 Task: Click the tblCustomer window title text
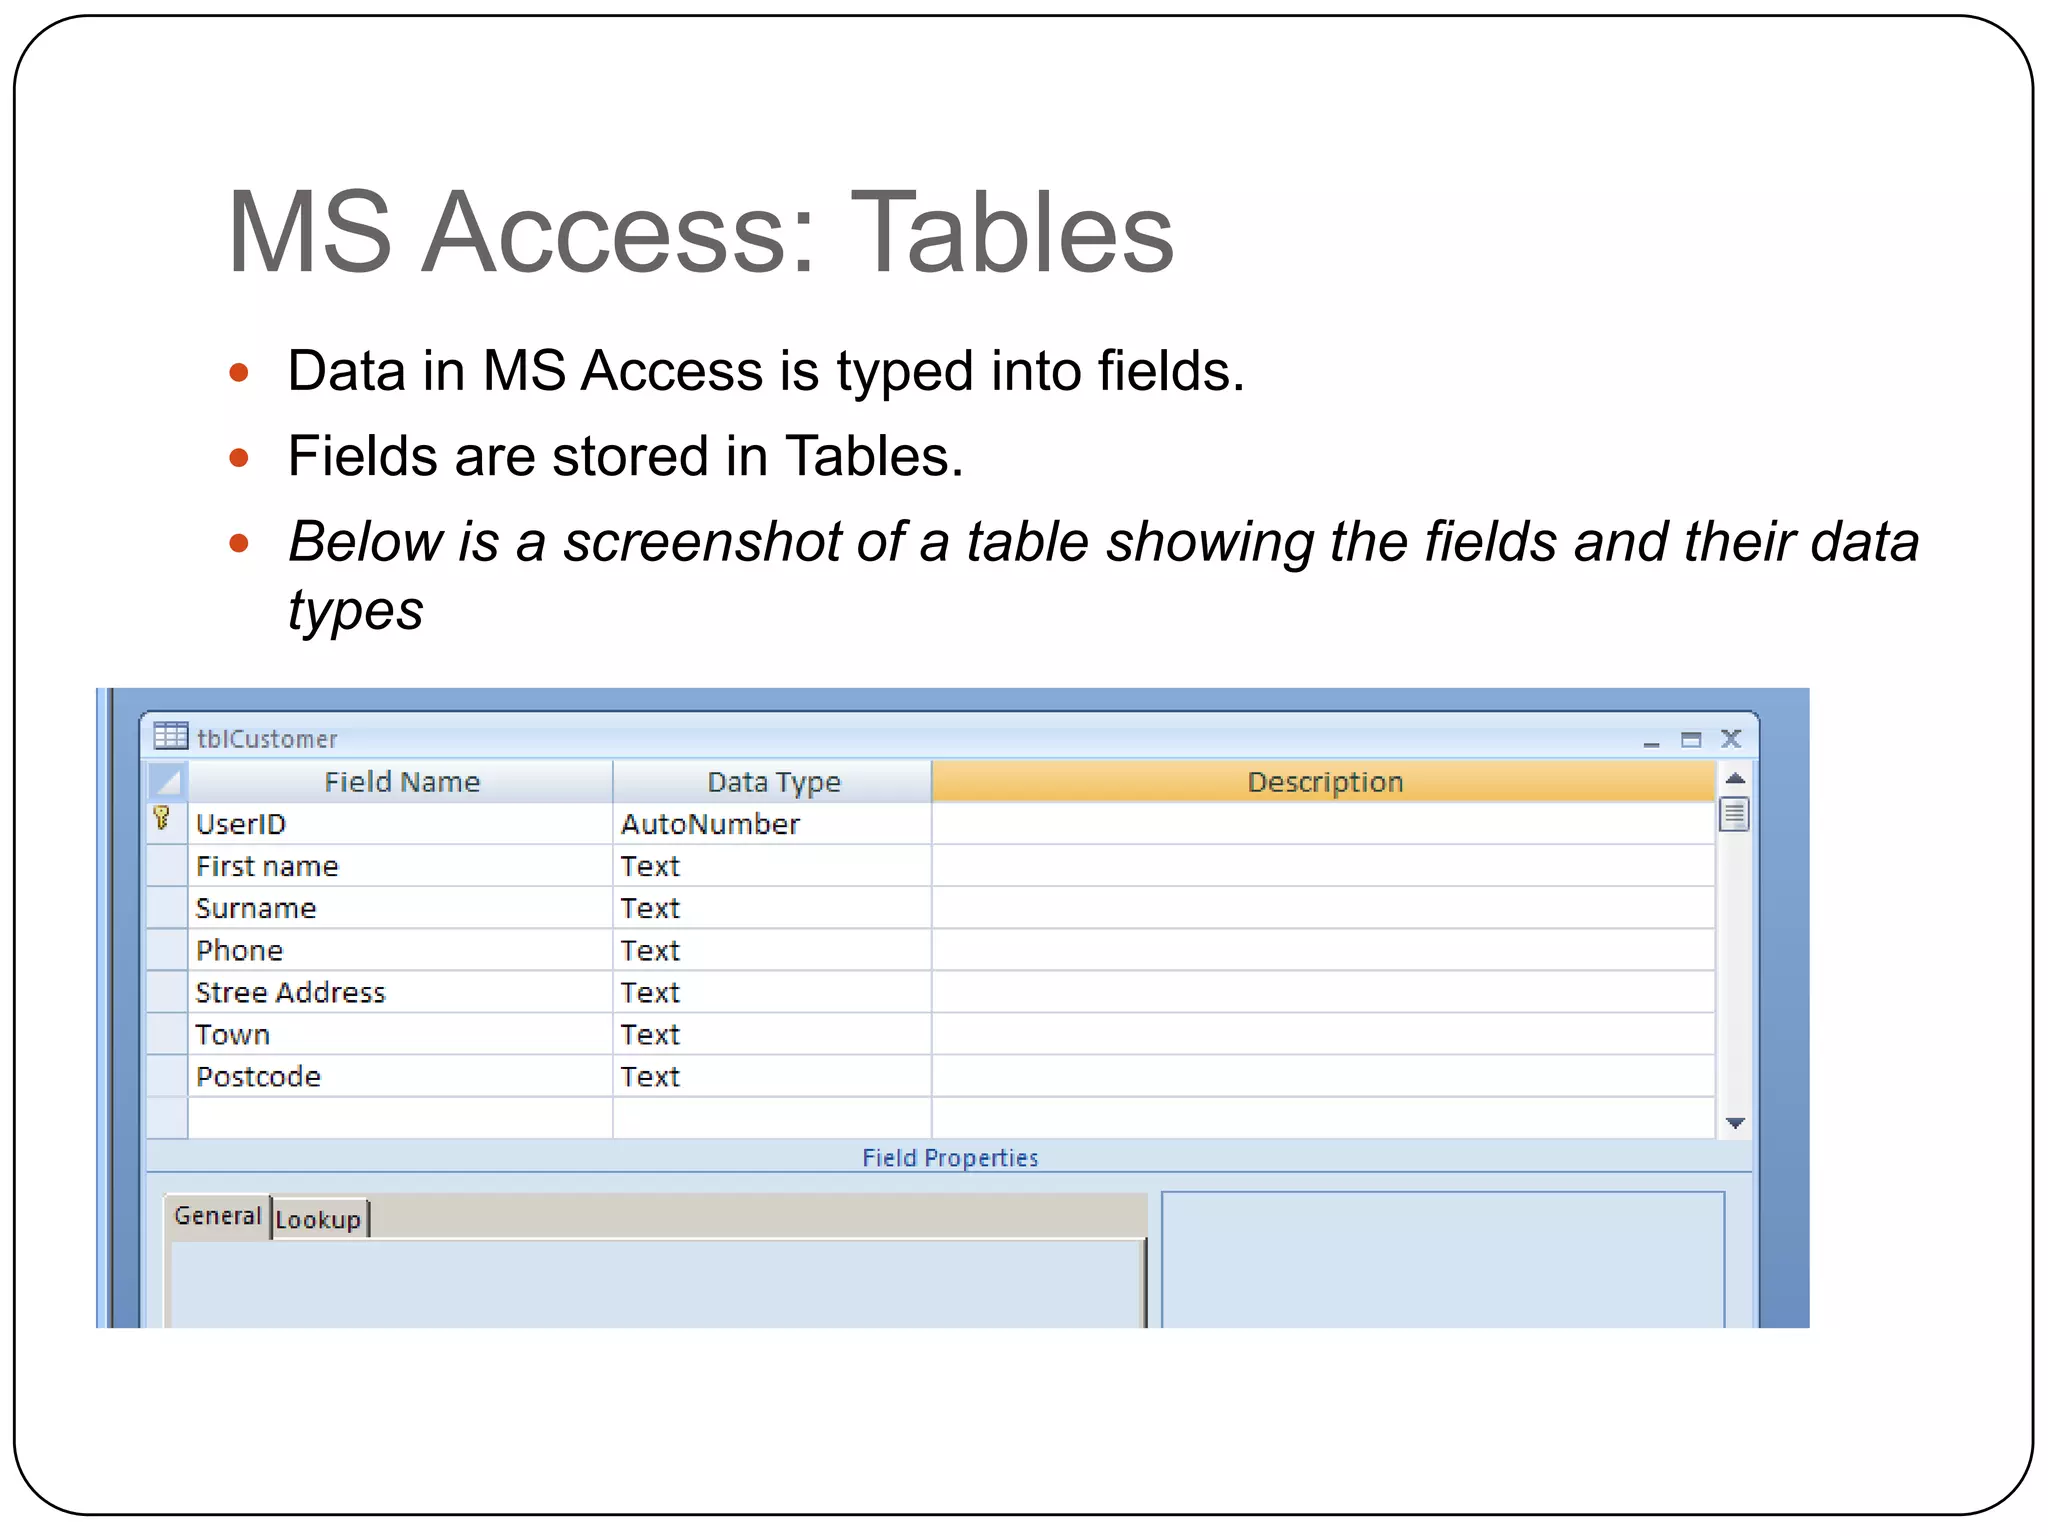[267, 739]
